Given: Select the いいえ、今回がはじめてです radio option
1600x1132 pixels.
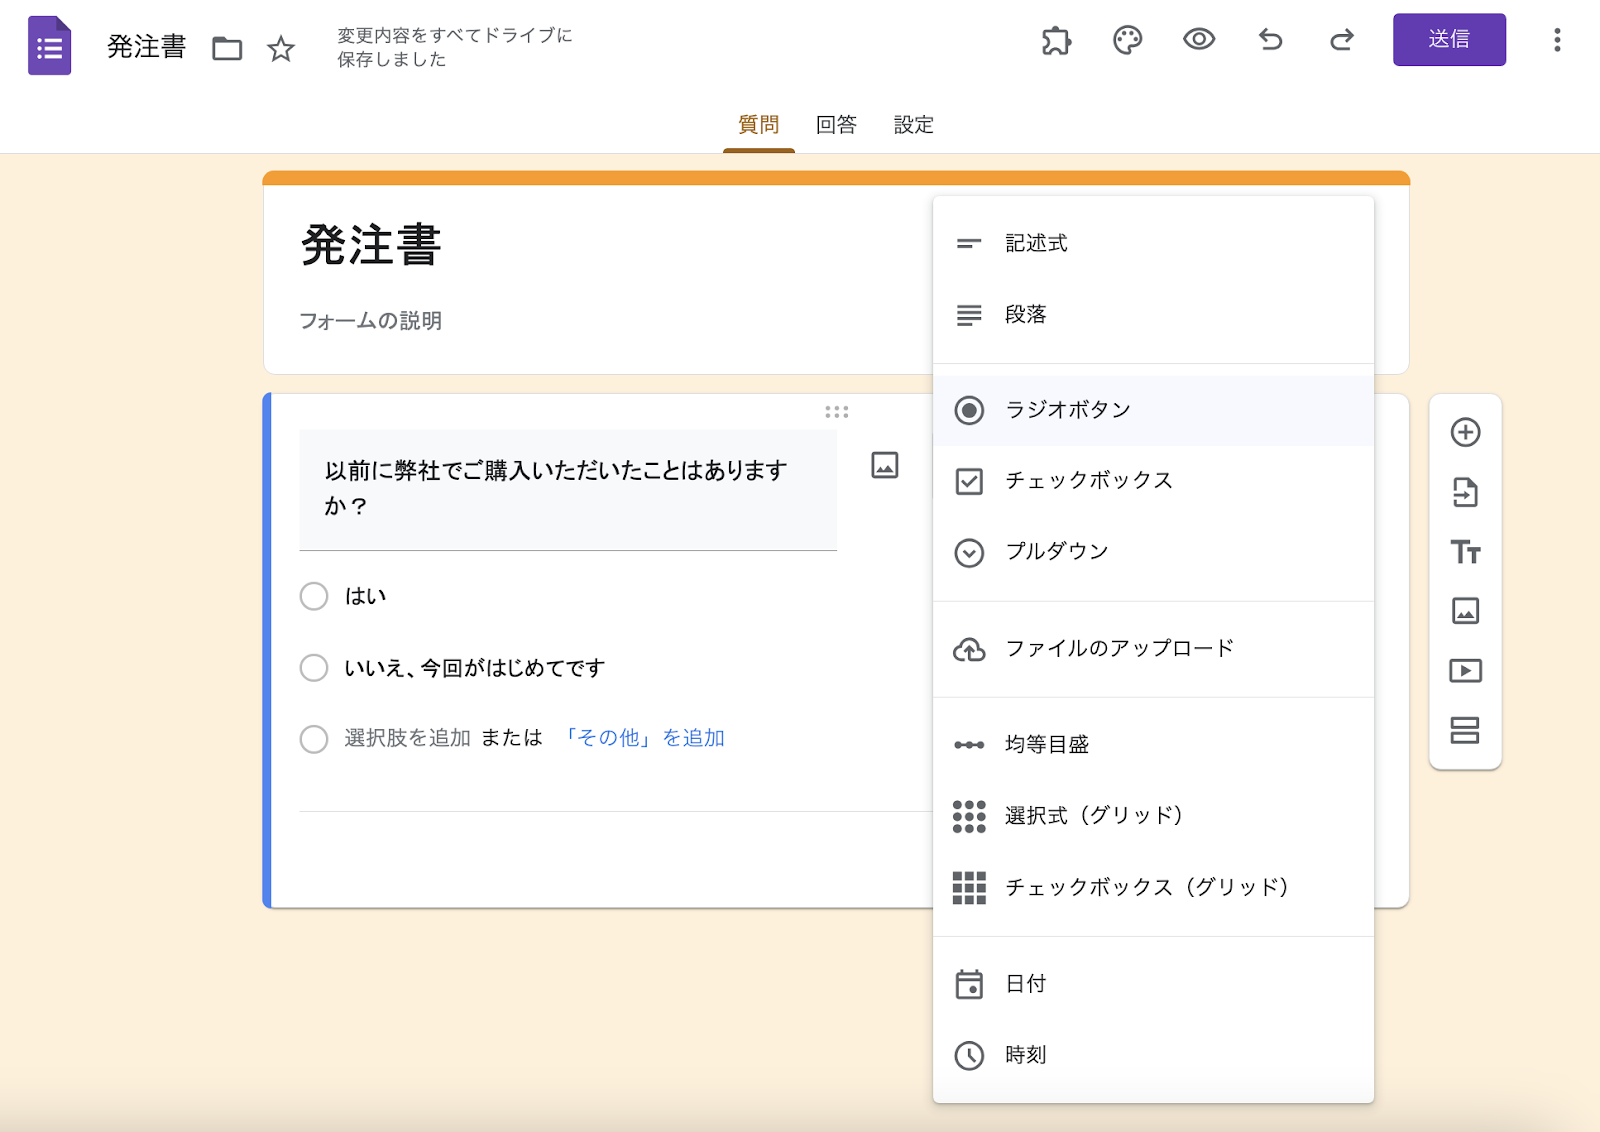Looking at the screenshot, I should [x=314, y=668].
